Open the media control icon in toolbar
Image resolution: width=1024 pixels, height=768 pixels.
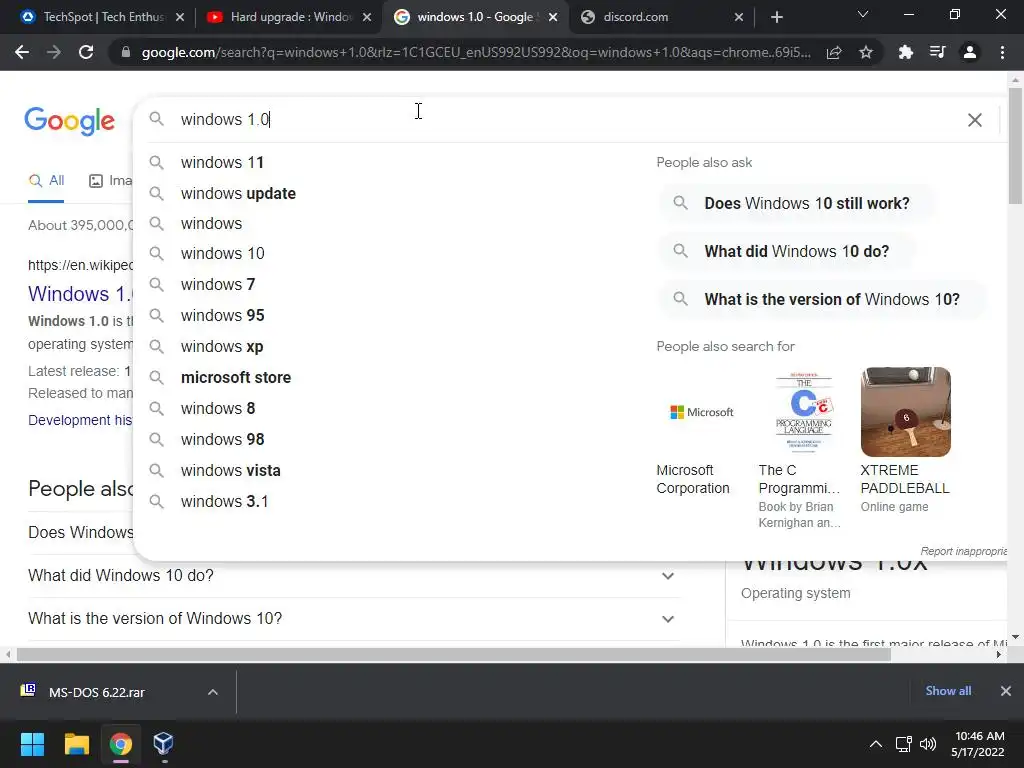click(937, 52)
